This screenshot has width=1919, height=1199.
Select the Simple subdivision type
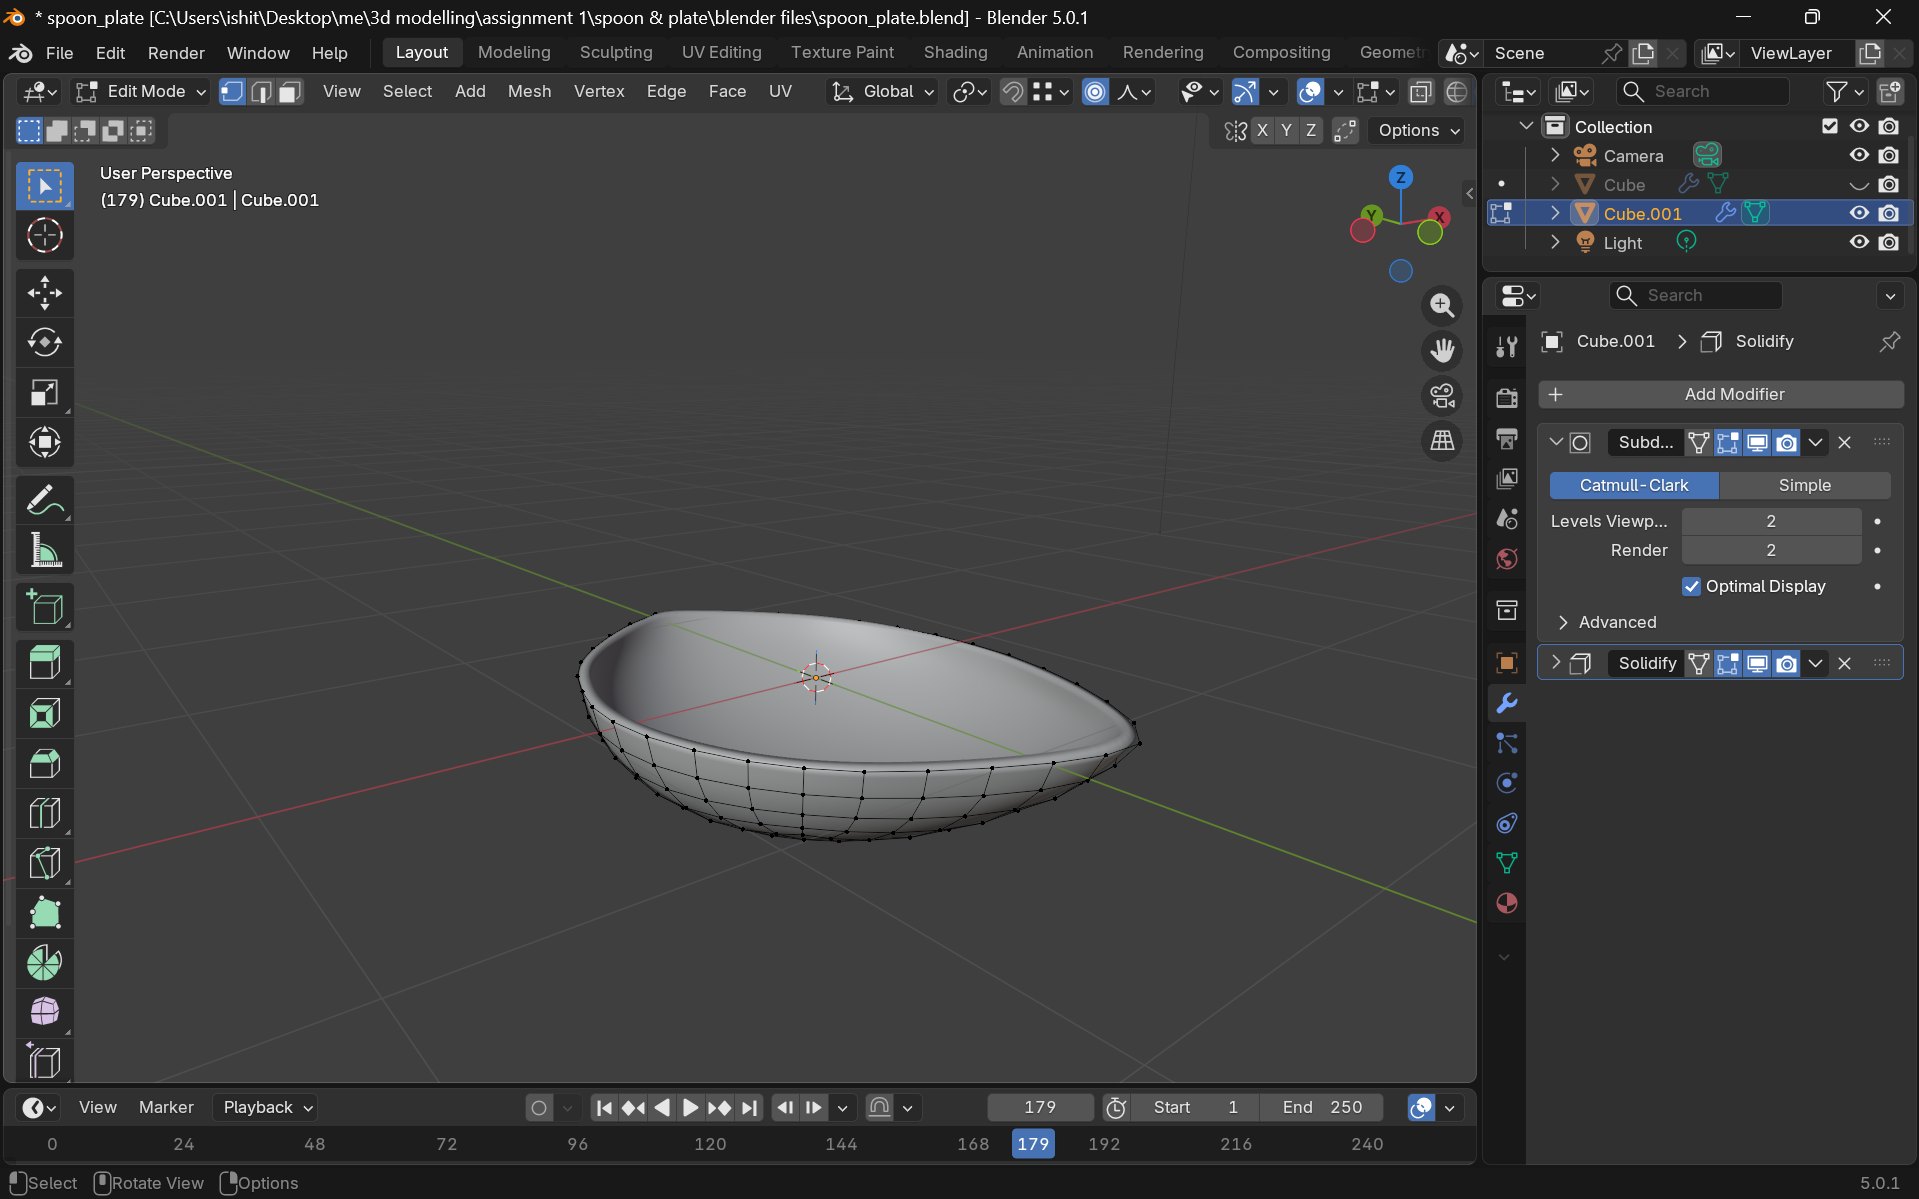[x=1804, y=486]
